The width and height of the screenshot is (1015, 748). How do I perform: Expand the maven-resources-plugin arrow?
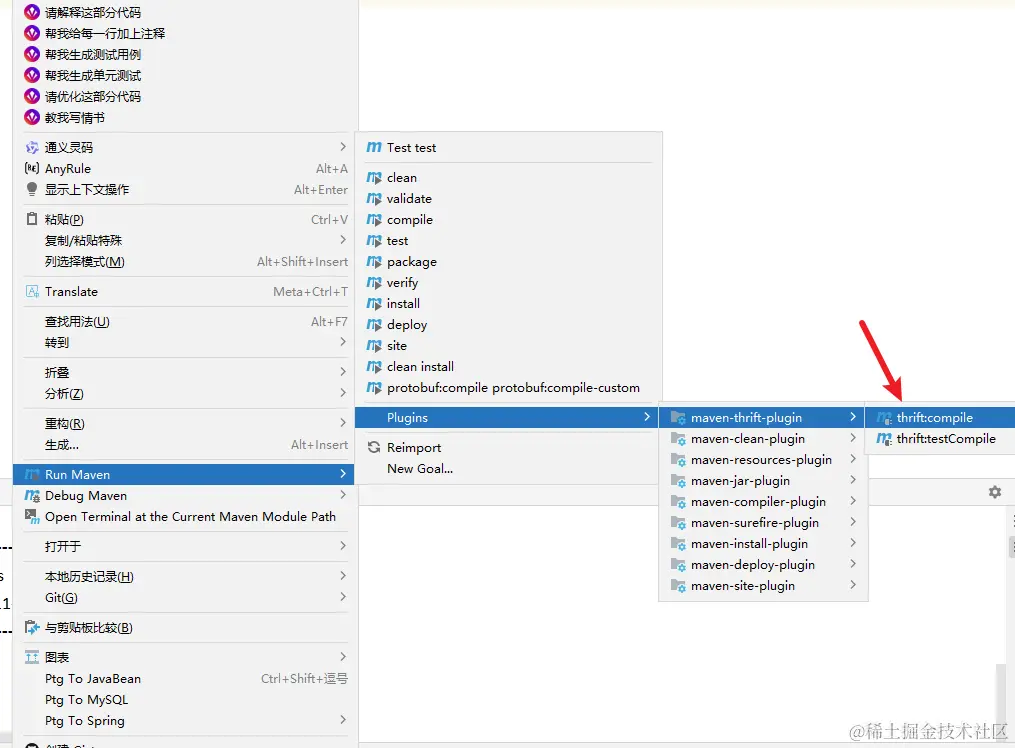[x=853, y=459]
